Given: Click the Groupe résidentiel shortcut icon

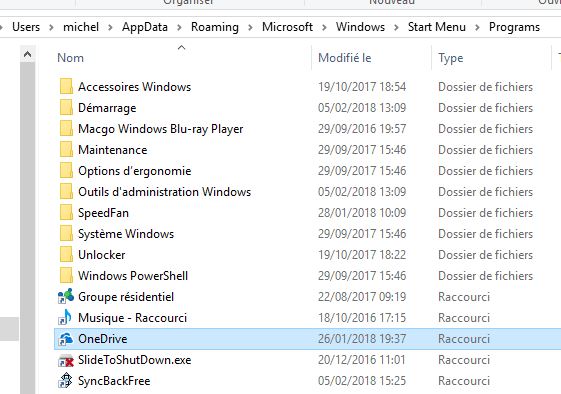Looking at the screenshot, I should coord(66,297).
